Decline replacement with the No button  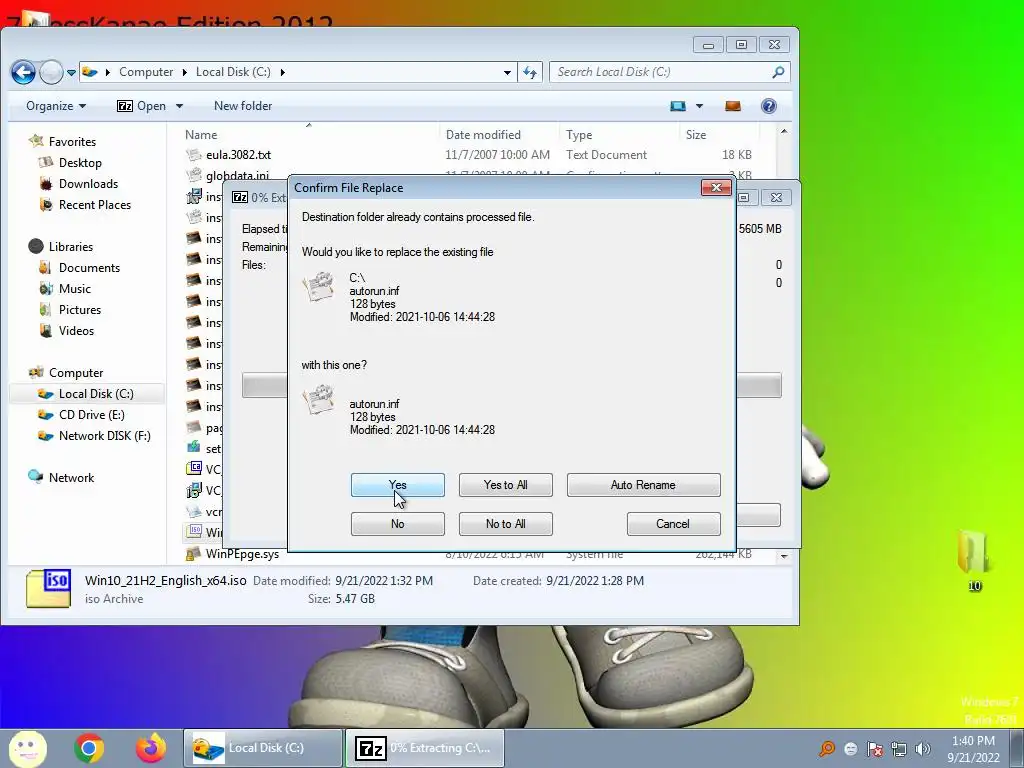click(x=397, y=524)
